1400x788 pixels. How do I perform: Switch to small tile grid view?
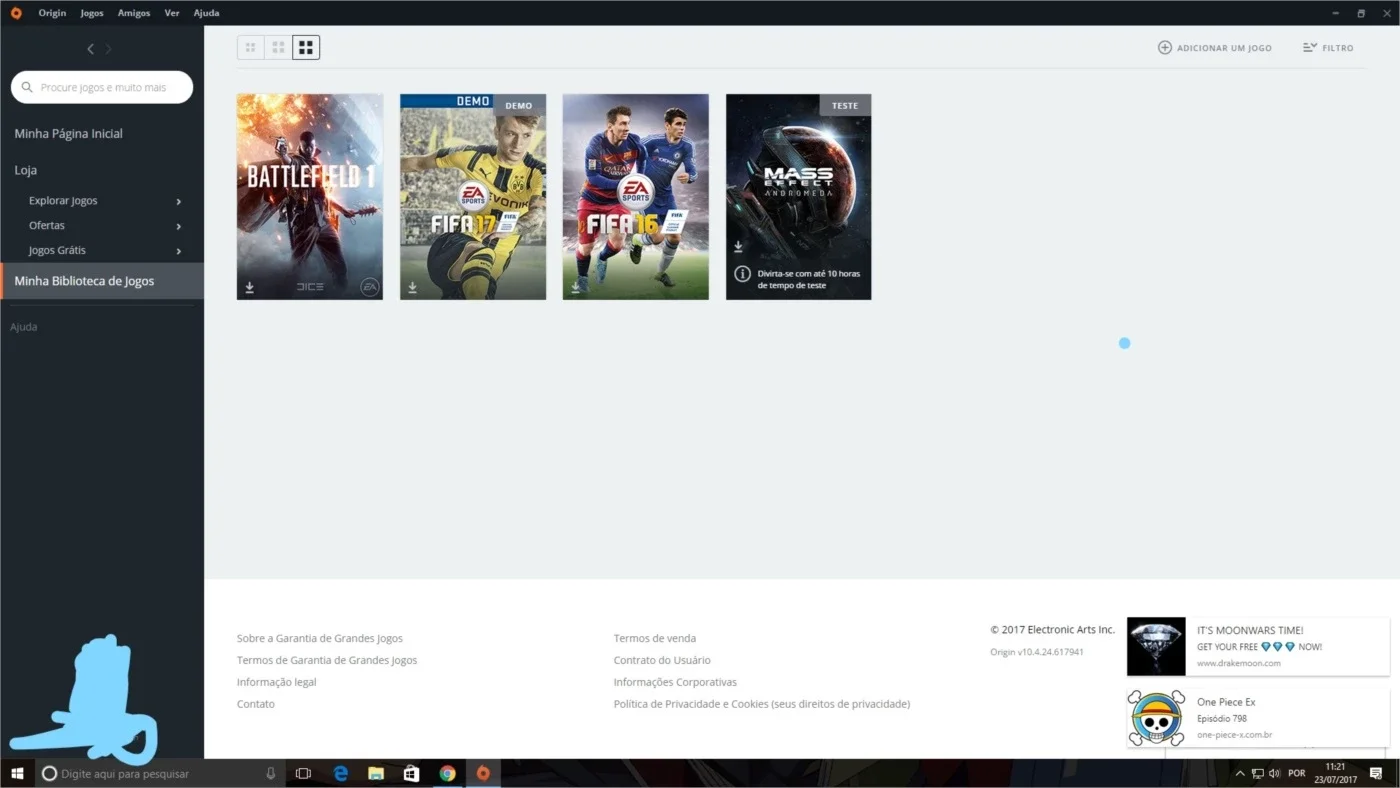pyautogui.click(x=251, y=47)
